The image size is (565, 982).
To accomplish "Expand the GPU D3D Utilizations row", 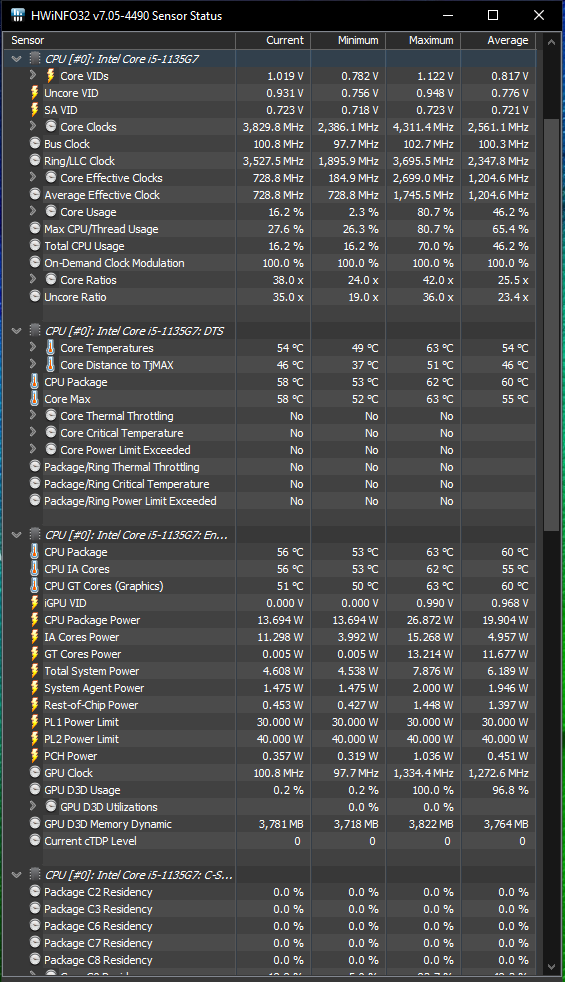I will pos(33,806).
